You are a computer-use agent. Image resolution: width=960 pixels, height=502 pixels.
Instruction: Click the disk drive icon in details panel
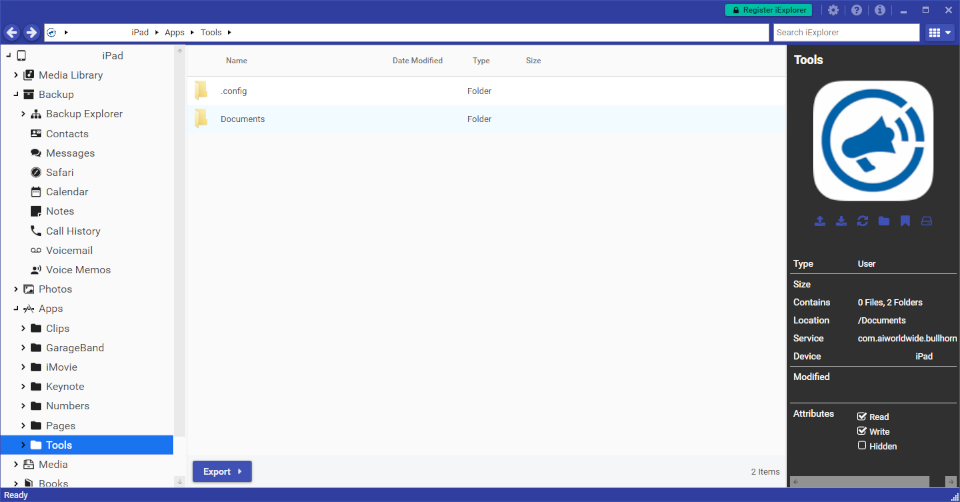(926, 221)
